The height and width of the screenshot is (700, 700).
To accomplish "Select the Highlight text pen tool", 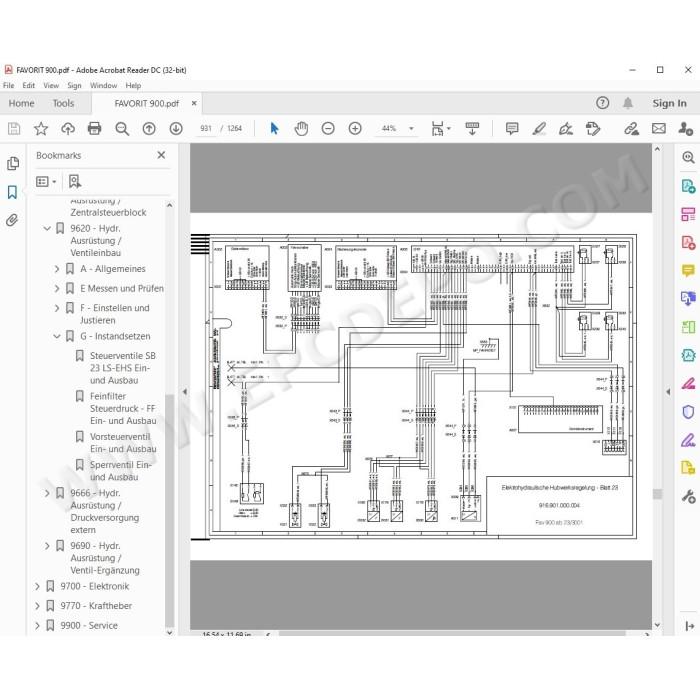I will pos(539,129).
